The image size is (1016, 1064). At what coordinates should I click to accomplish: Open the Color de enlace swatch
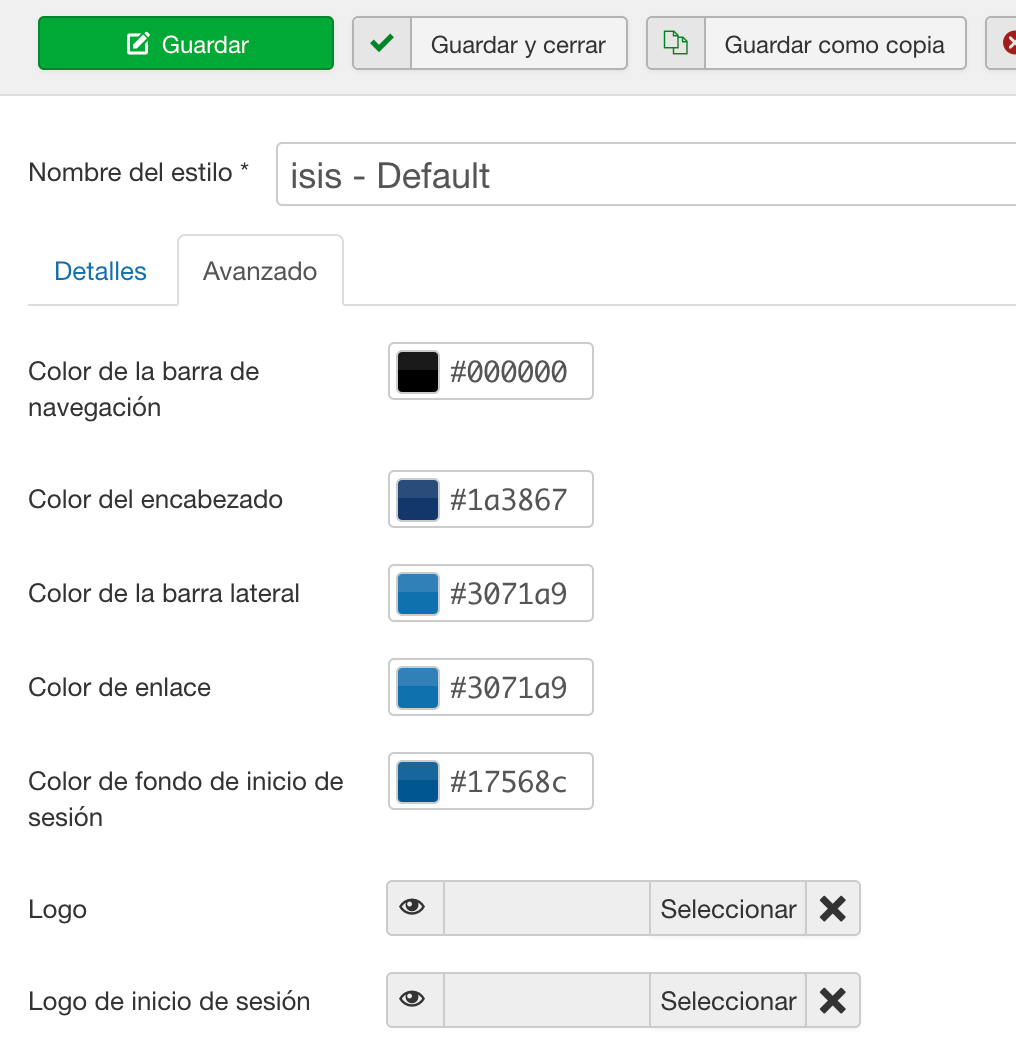(417, 687)
